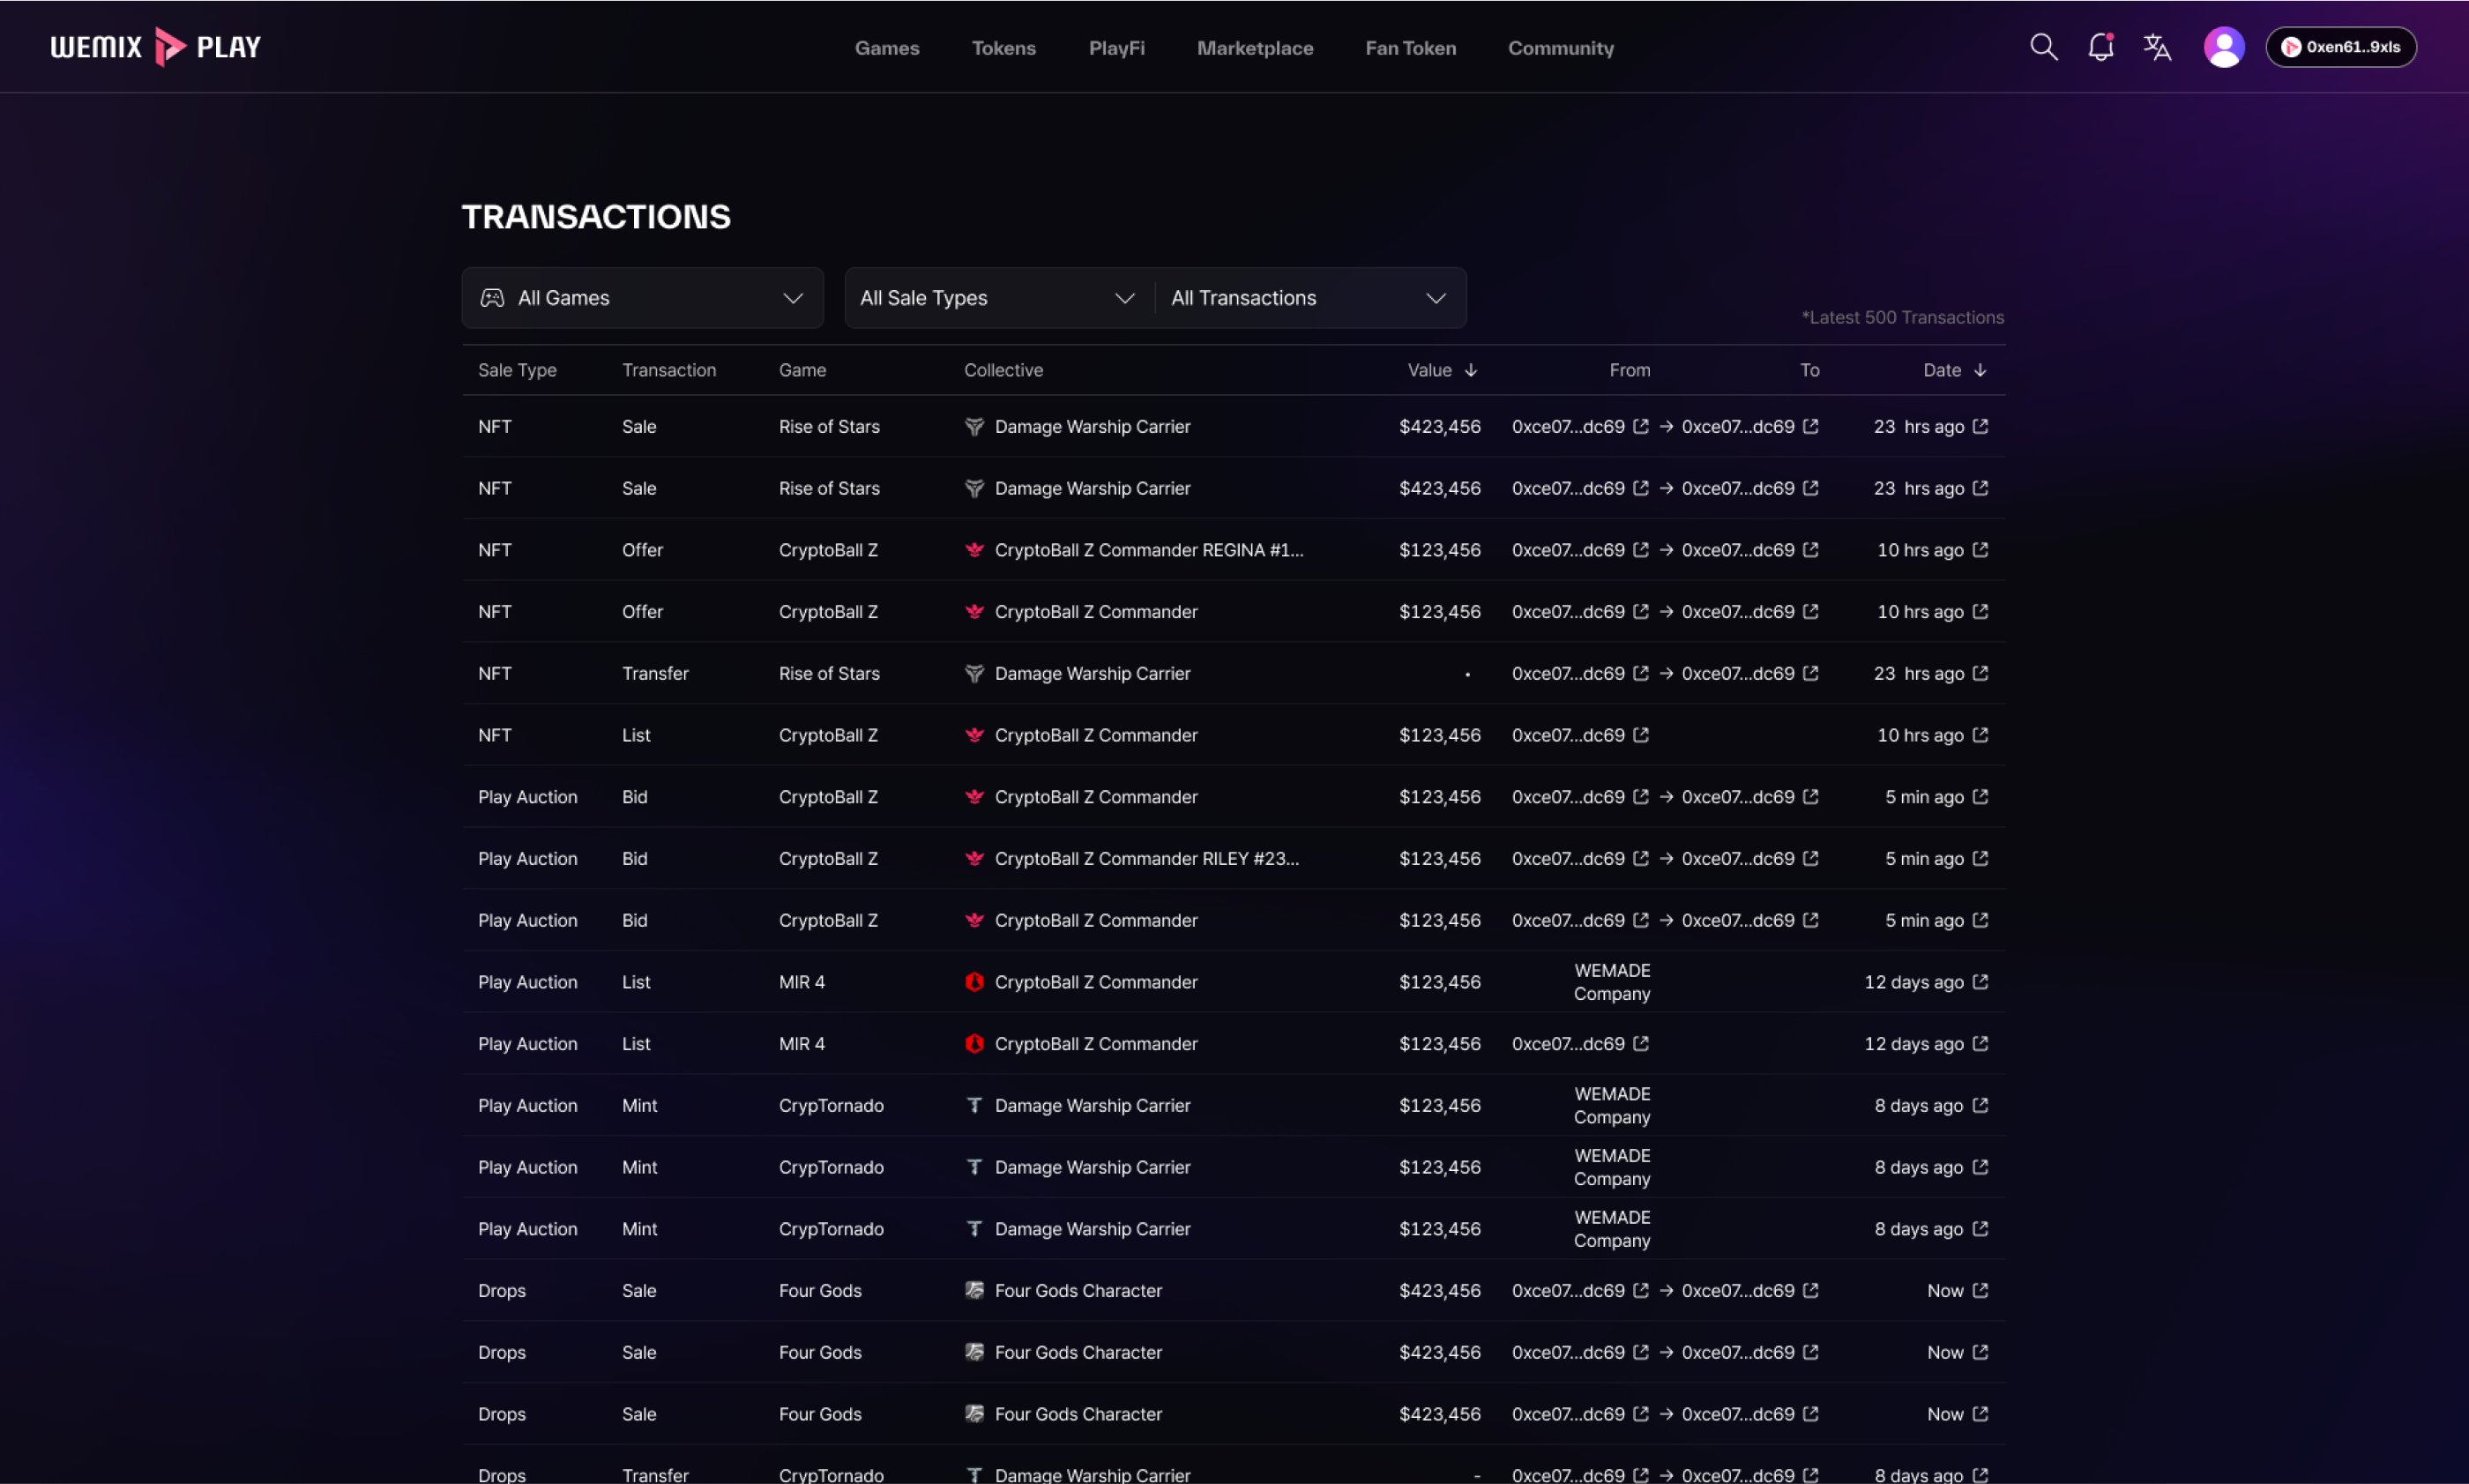Click the 0xen61..9xIs wallet button

2340,47
